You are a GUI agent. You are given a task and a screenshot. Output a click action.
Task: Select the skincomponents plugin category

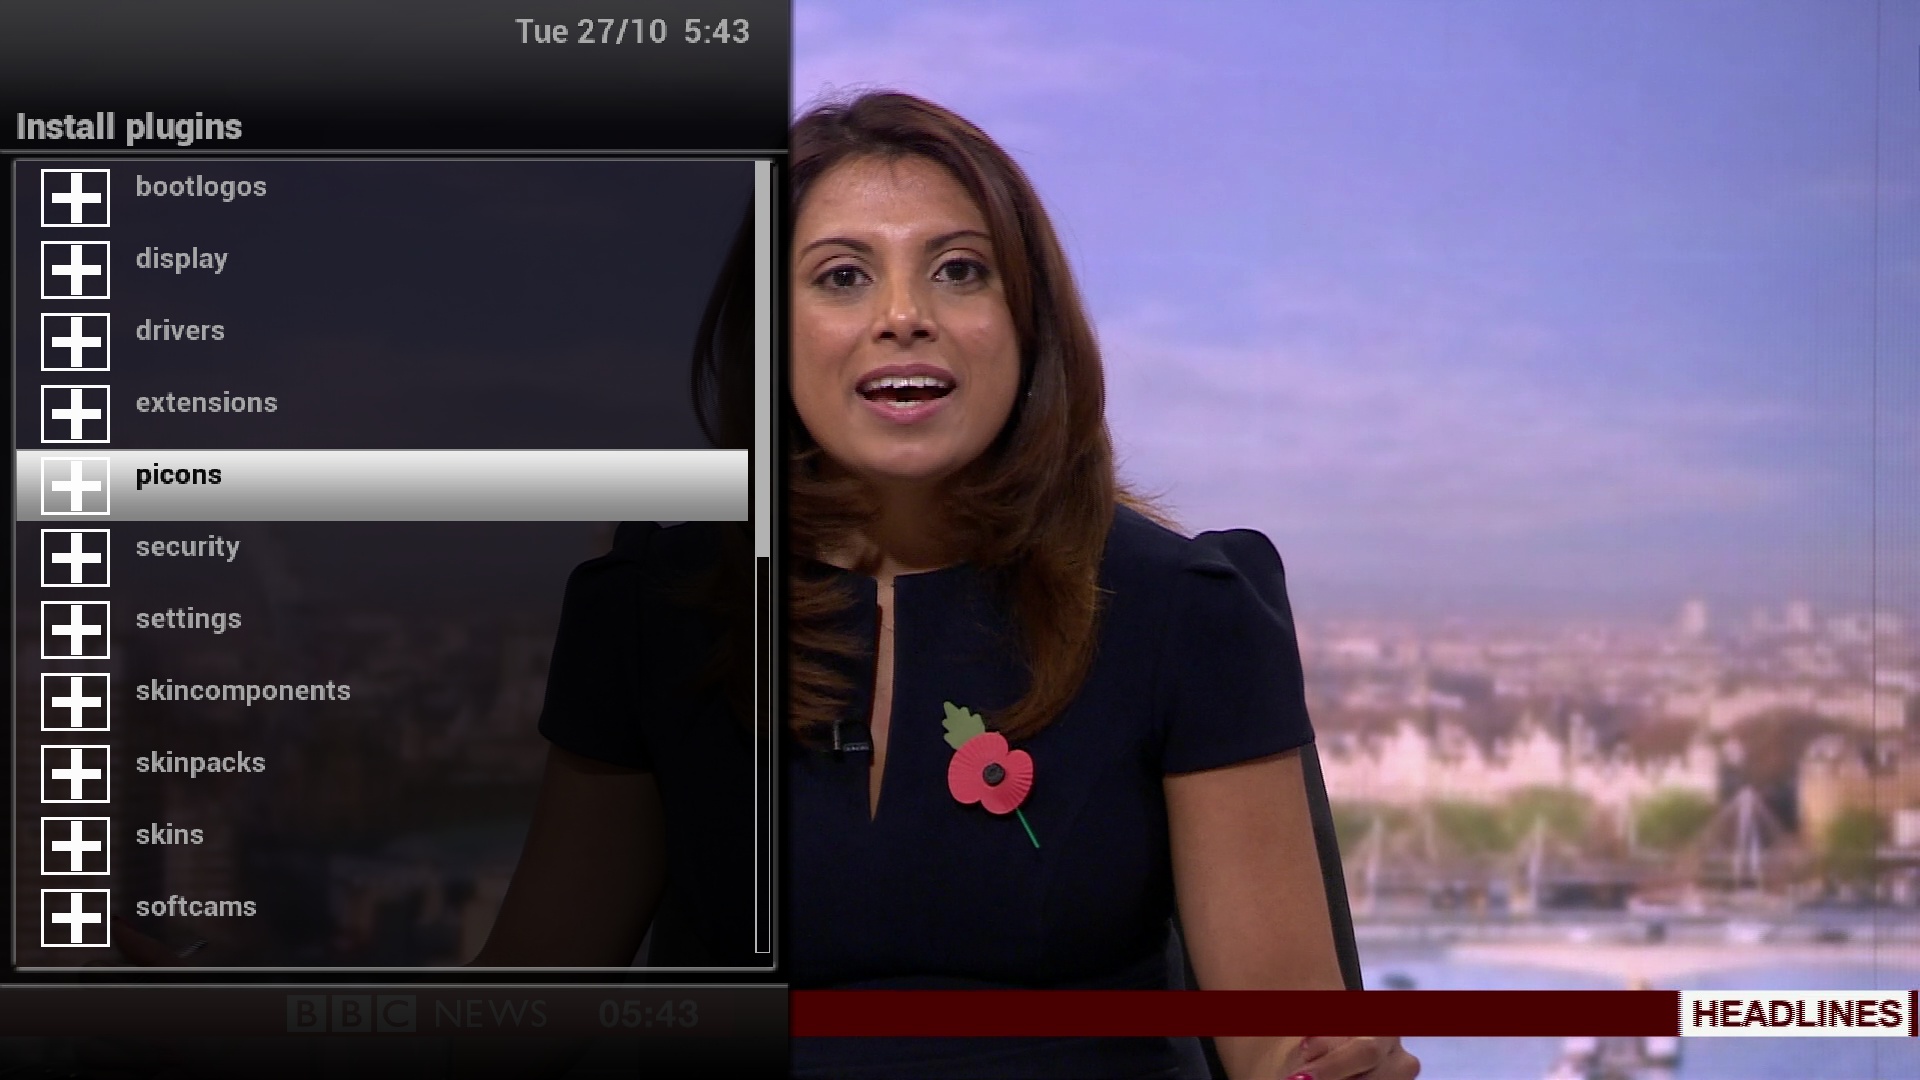click(244, 690)
